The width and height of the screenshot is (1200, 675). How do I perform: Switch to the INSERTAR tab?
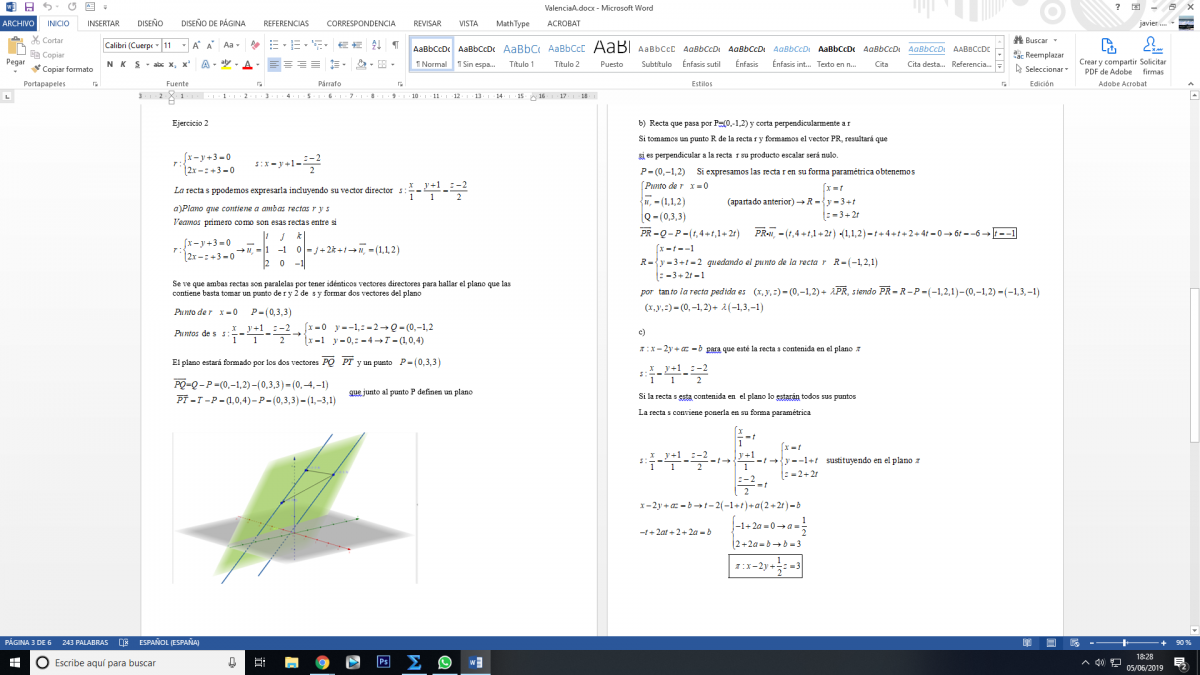point(103,22)
